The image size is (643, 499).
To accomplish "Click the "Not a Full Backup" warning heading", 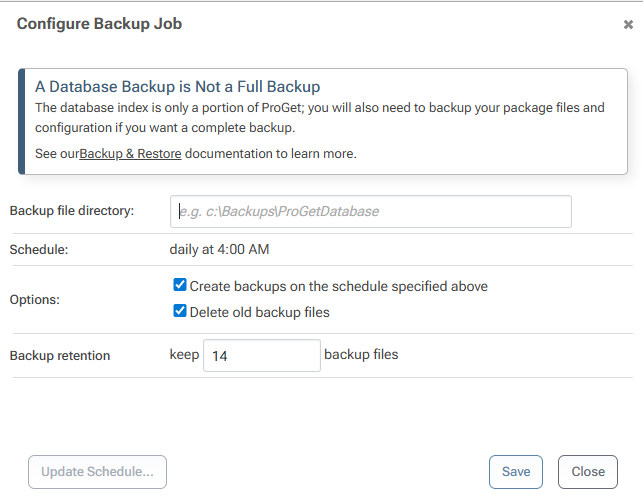I will click(x=177, y=87).
